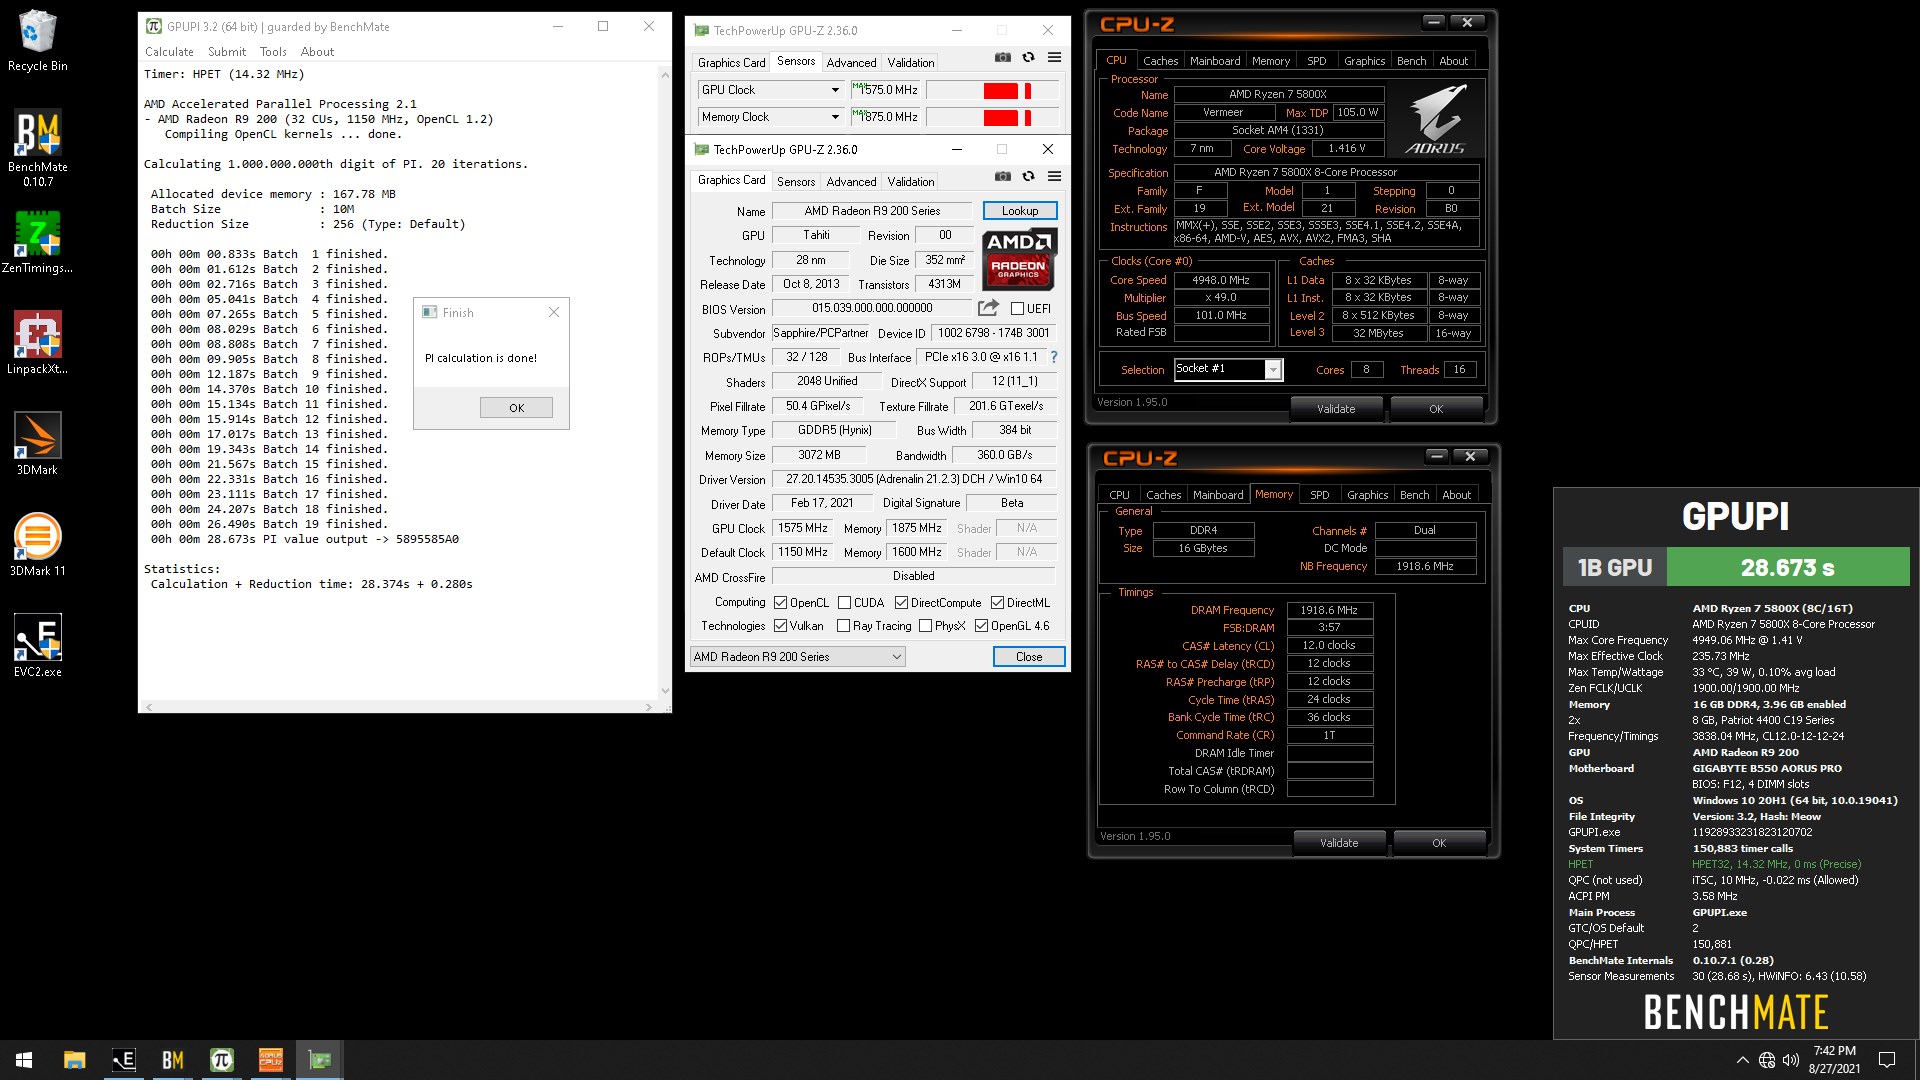
Task: Switch to Validation tab in front GPU-Z
Action: click(x=910, y=182)
